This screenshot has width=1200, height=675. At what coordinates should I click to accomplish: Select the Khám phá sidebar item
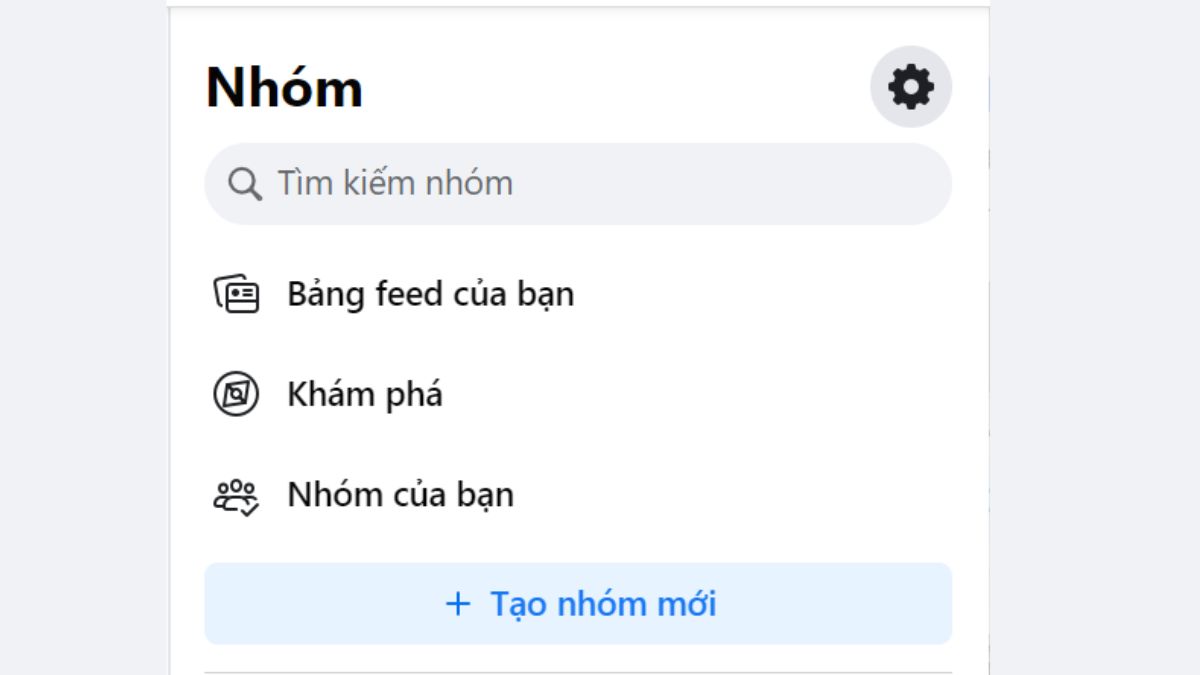(365, 394)
